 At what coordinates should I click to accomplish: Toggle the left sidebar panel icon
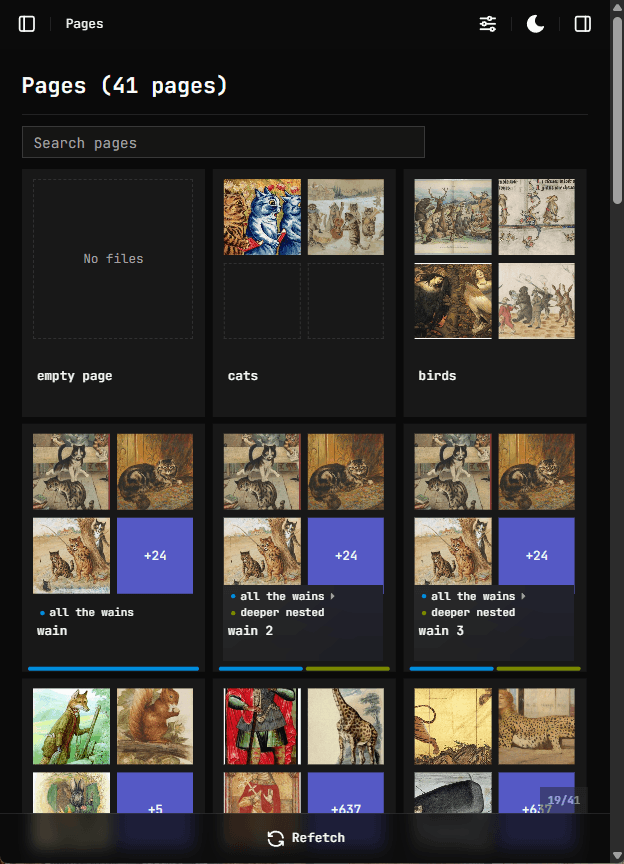click(x=27, y=24)
